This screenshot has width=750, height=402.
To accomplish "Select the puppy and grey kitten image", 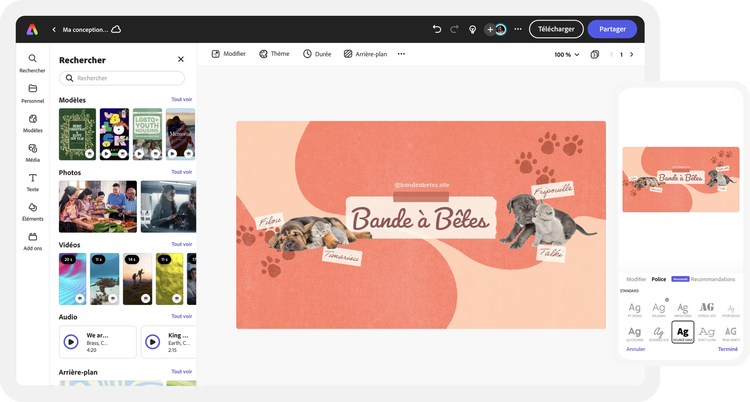I will [544, 221].
